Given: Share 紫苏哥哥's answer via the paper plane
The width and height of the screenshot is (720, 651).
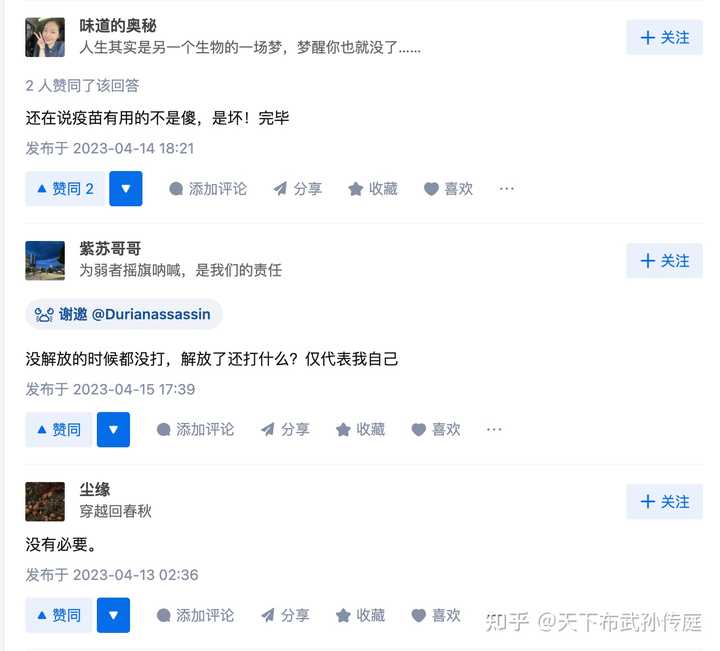Looking at the screenshot, I should 285,430.
